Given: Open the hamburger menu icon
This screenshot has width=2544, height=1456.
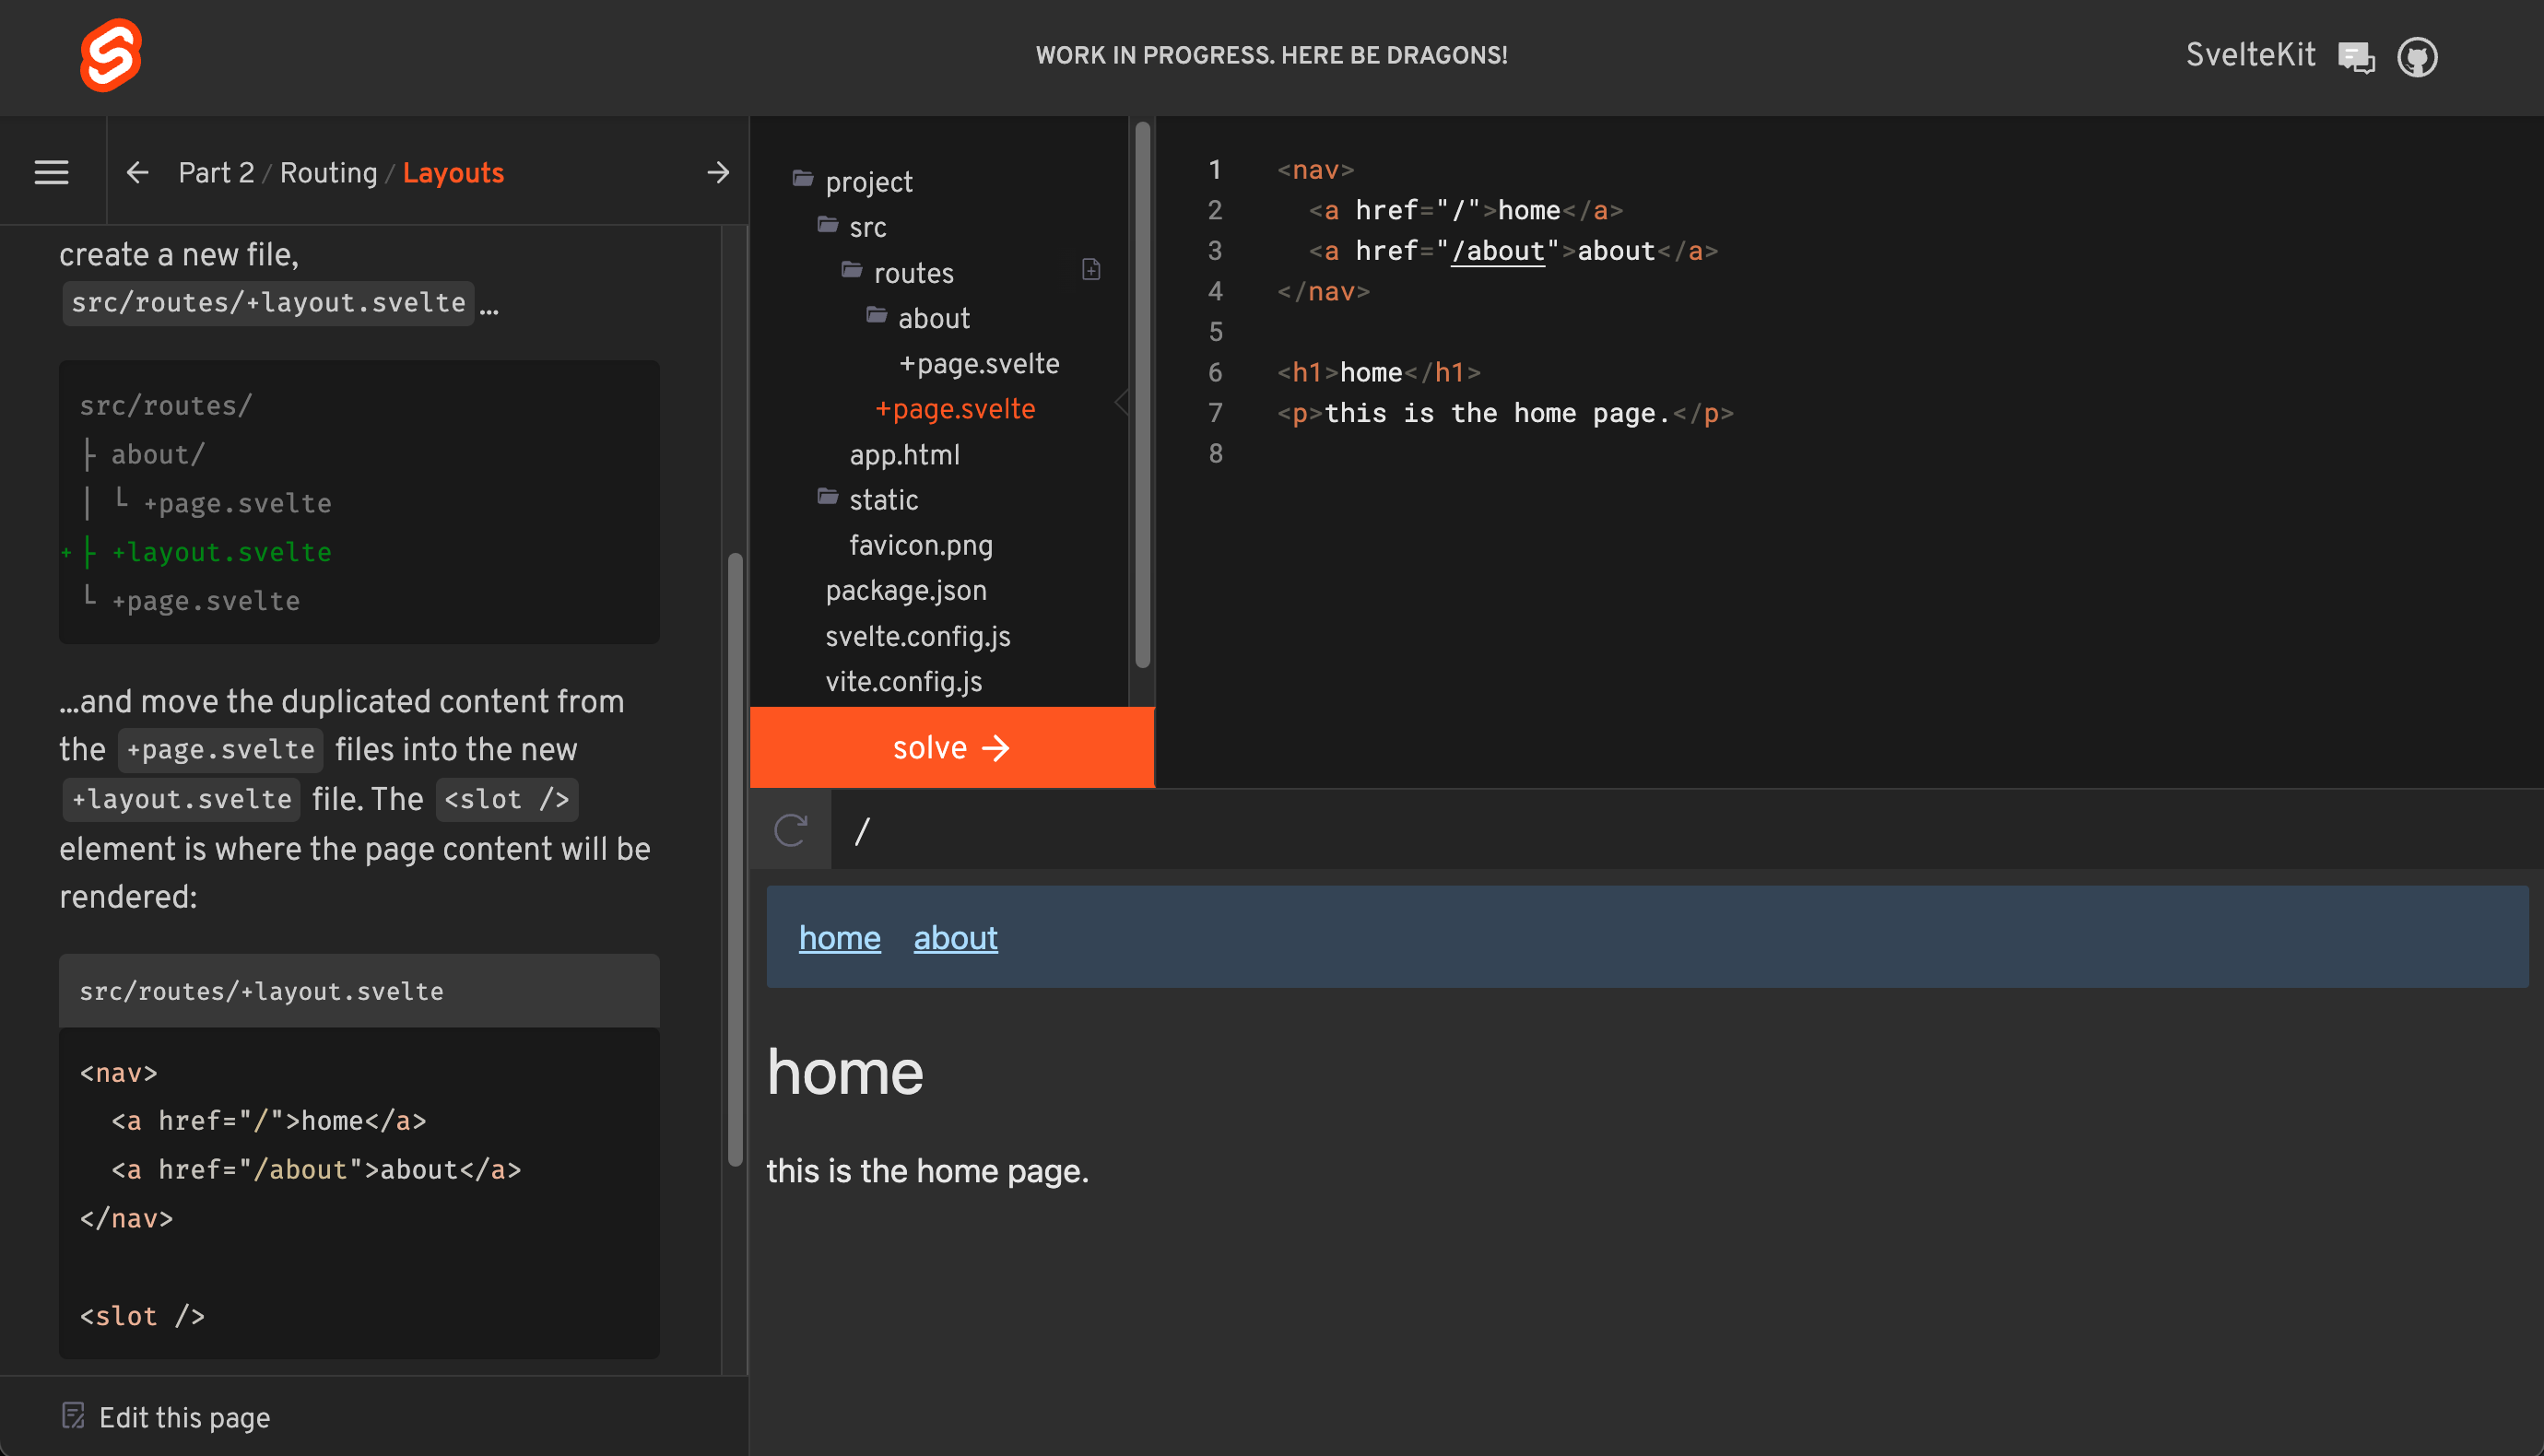Looking at the screenshot, I should [x=52, y=173].
